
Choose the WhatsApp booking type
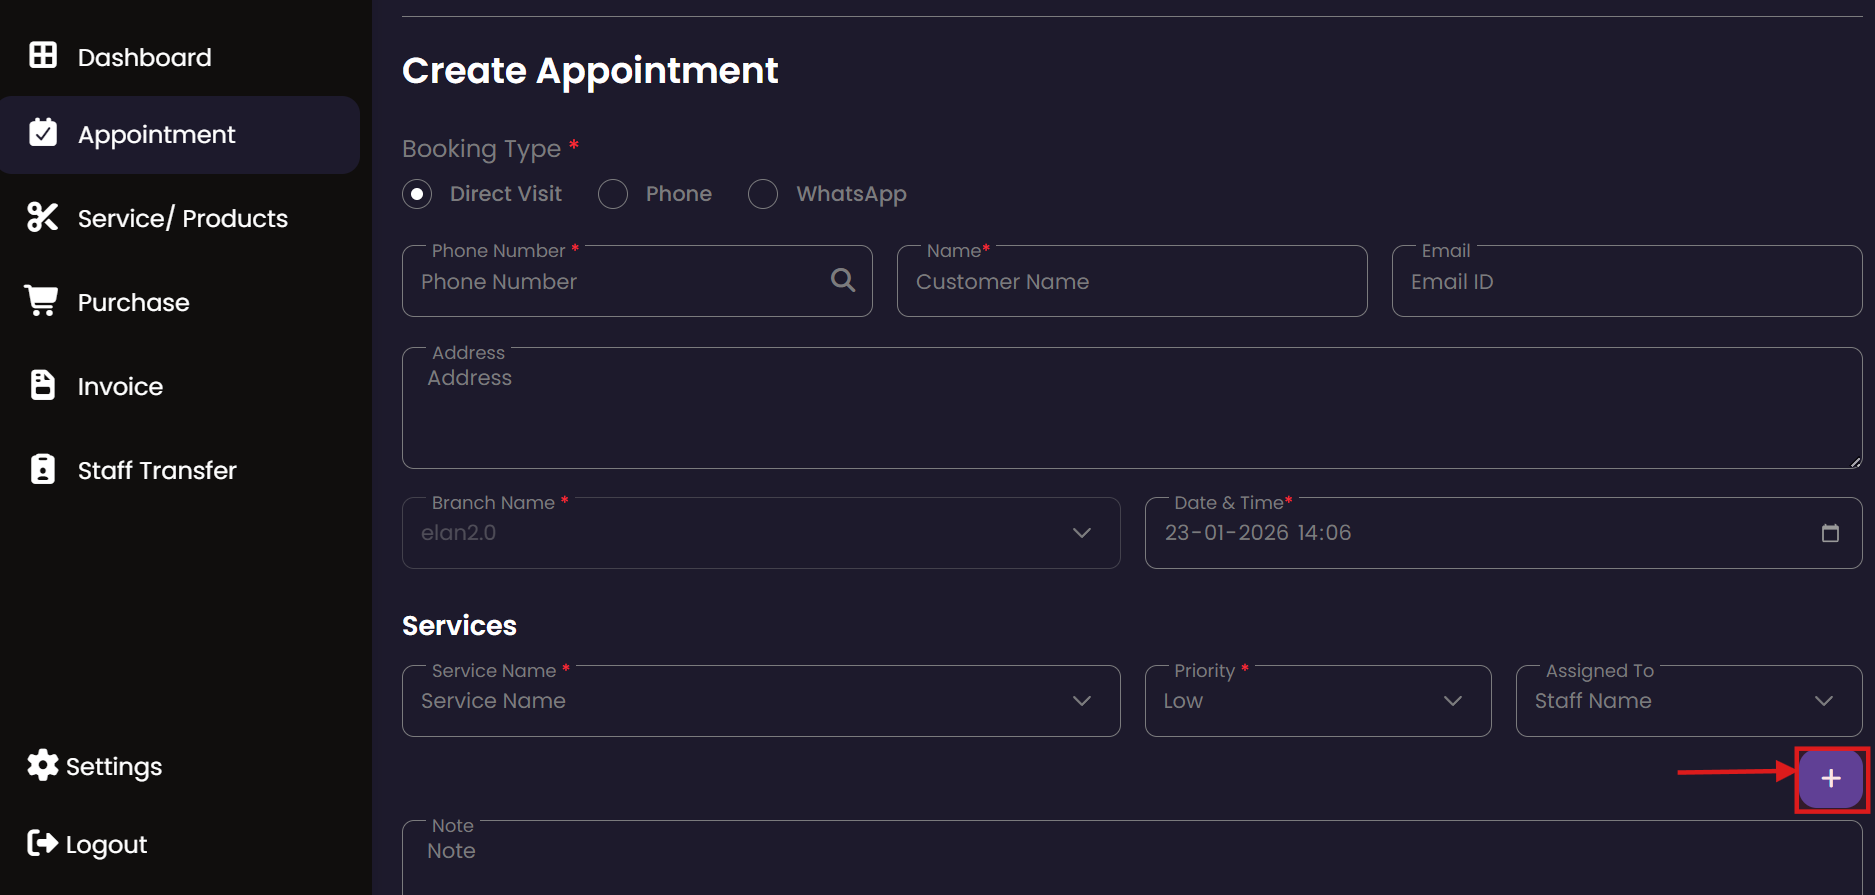pyautogui.click(x=763, y=194)
